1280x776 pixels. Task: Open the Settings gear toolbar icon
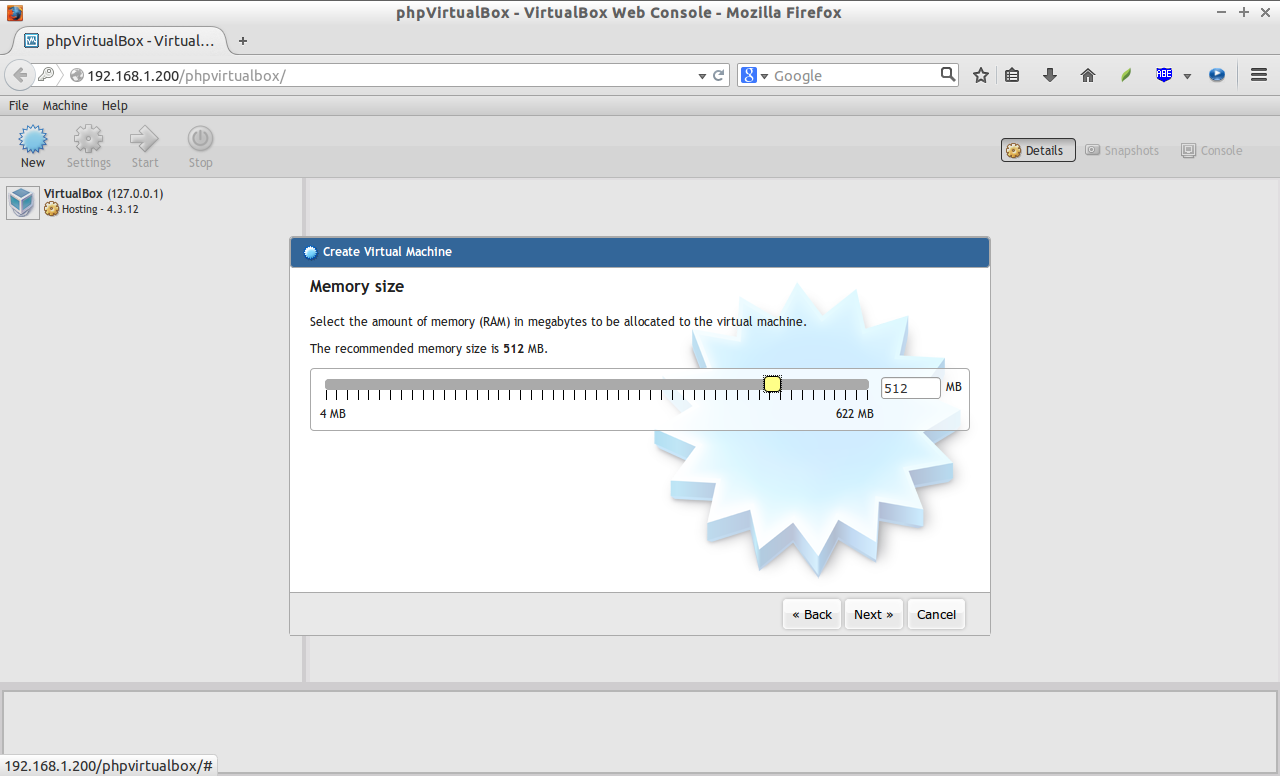[x=88, y=139]
